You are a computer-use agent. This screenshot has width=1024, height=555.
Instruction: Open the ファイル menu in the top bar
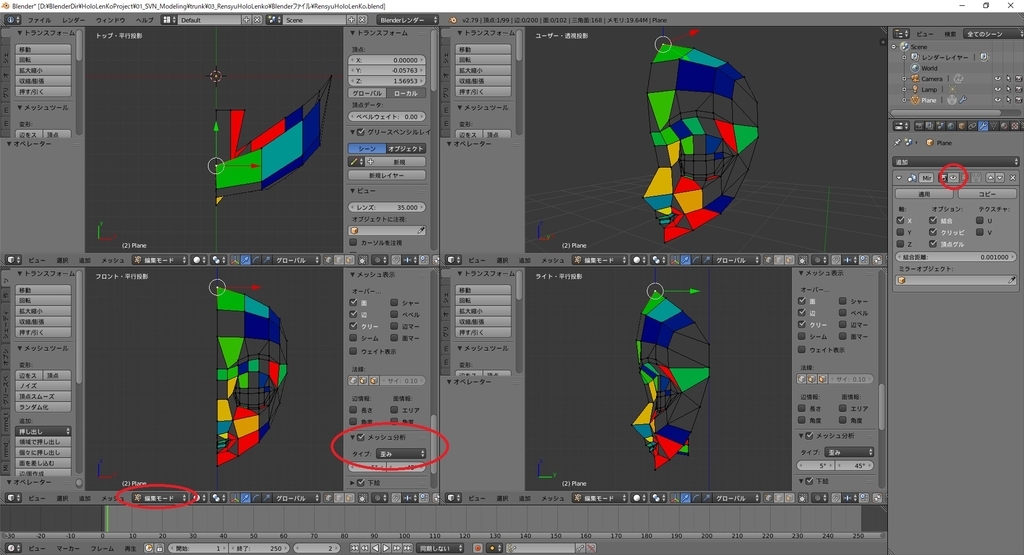39,20
